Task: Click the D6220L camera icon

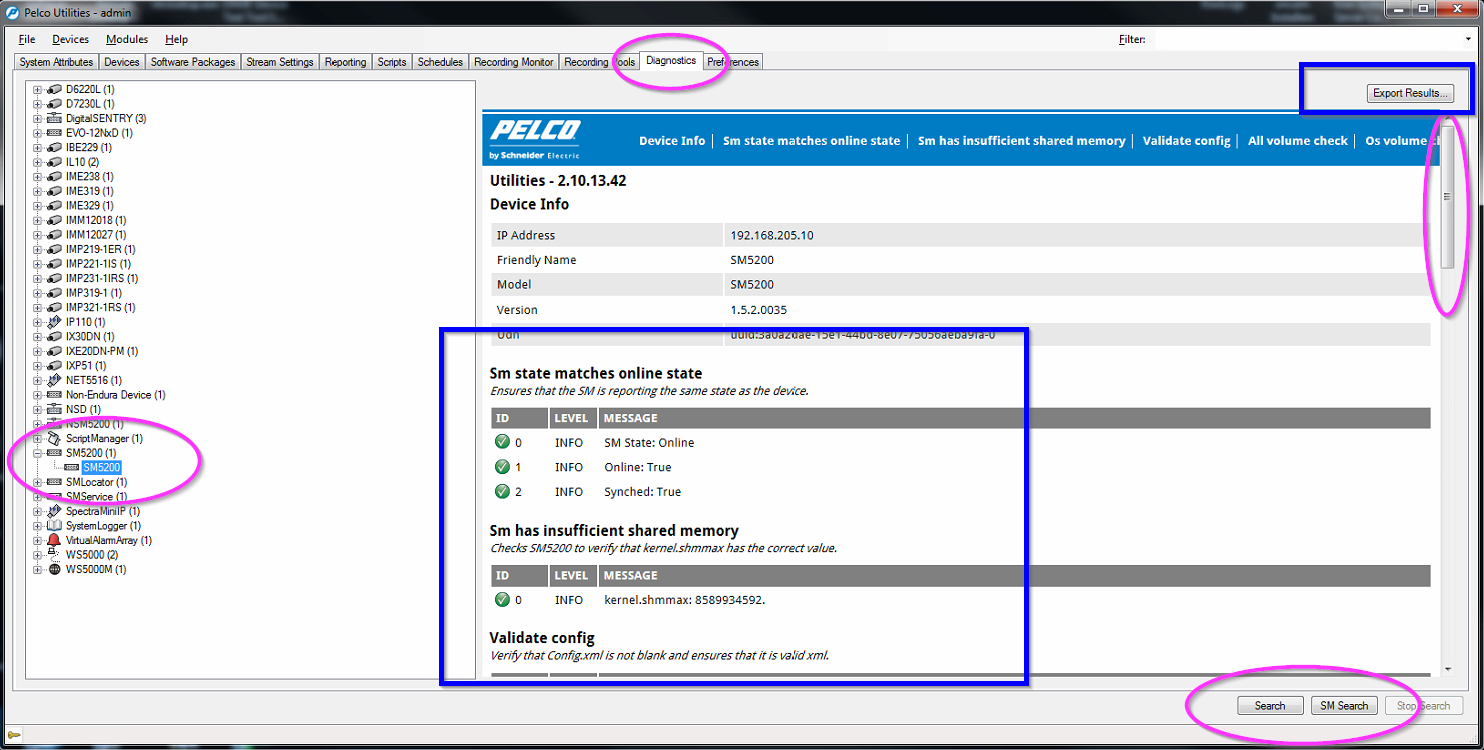Action: click(54, 90)
